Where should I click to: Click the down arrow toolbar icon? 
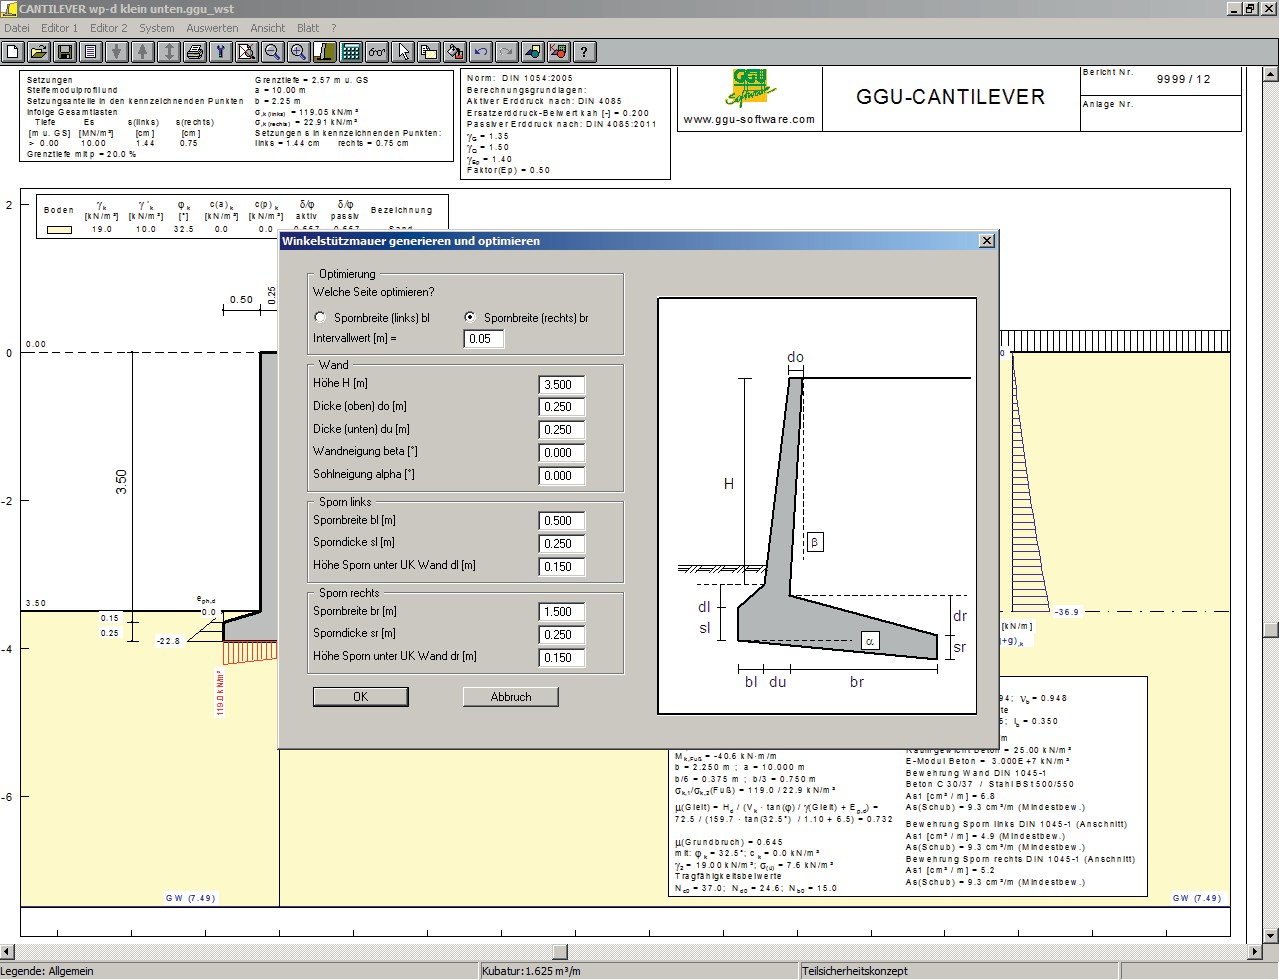[x=117, y=52]
